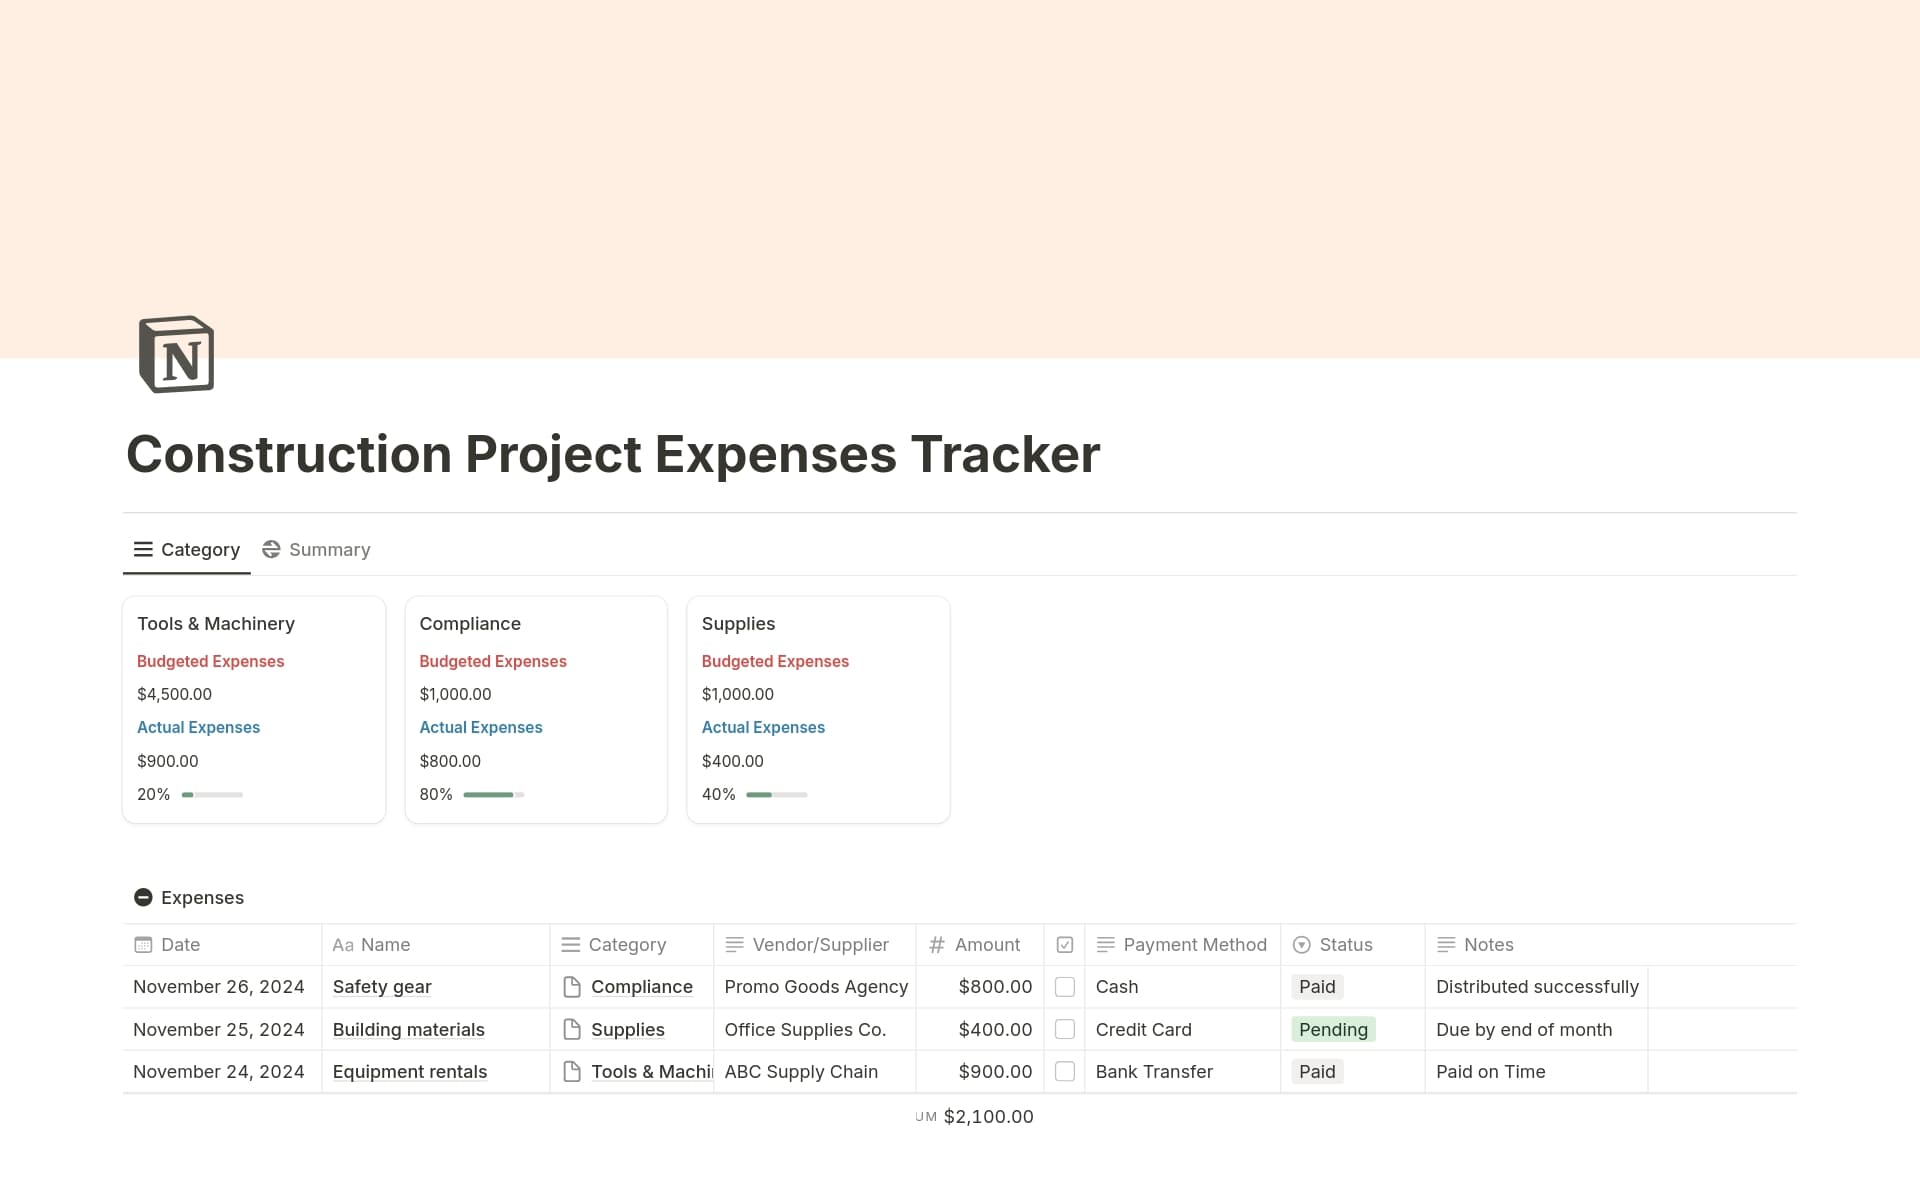Click the Aa icon in the Name column header

tap(342, 944)
